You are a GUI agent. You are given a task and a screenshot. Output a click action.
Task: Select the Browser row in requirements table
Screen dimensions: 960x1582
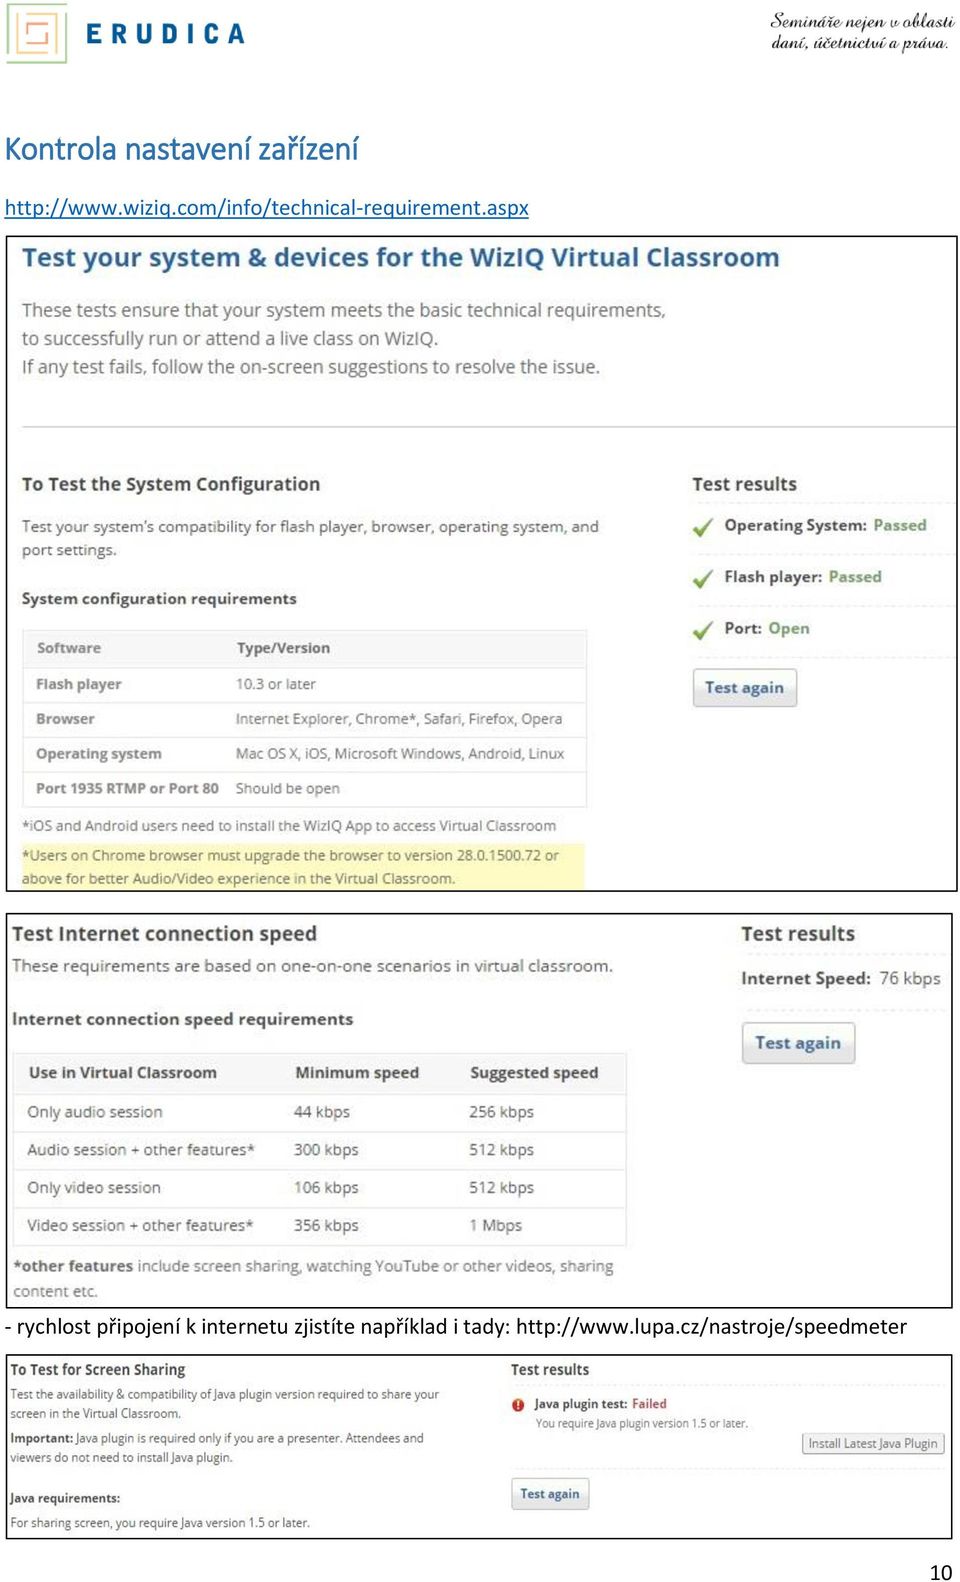(x=304, y=719)
